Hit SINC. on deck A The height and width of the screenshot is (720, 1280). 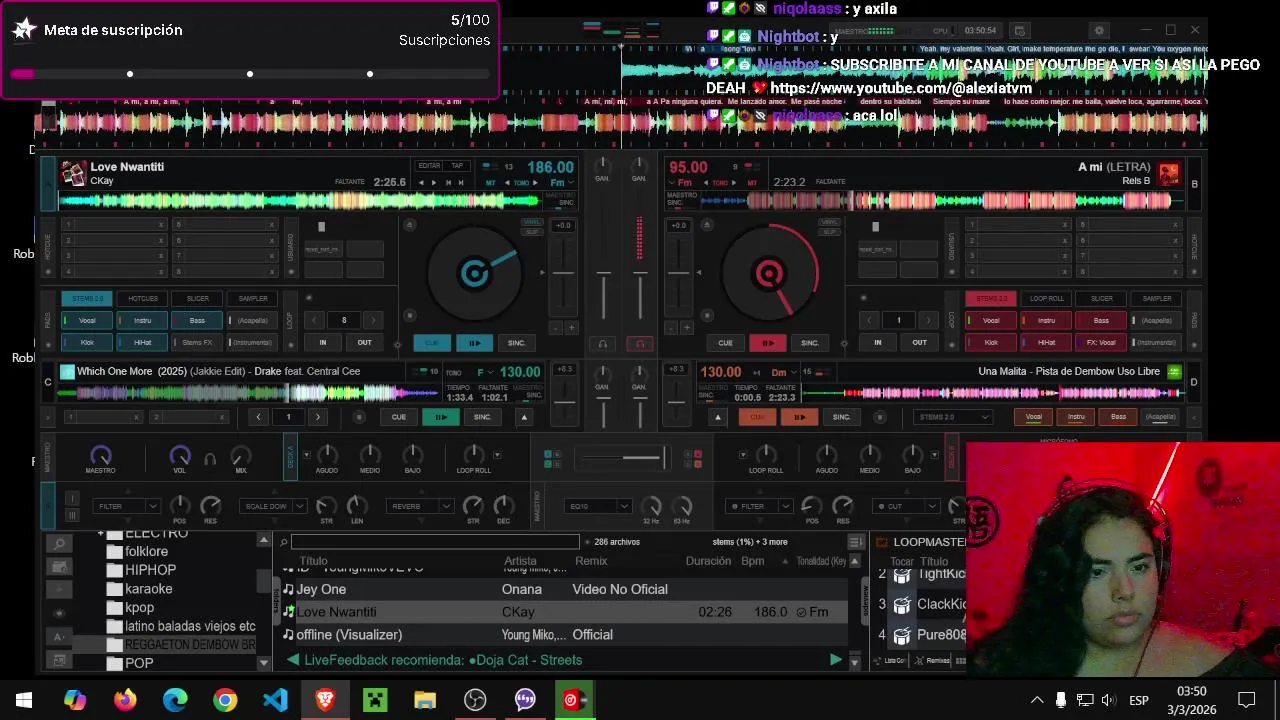(x=516, y=343)
